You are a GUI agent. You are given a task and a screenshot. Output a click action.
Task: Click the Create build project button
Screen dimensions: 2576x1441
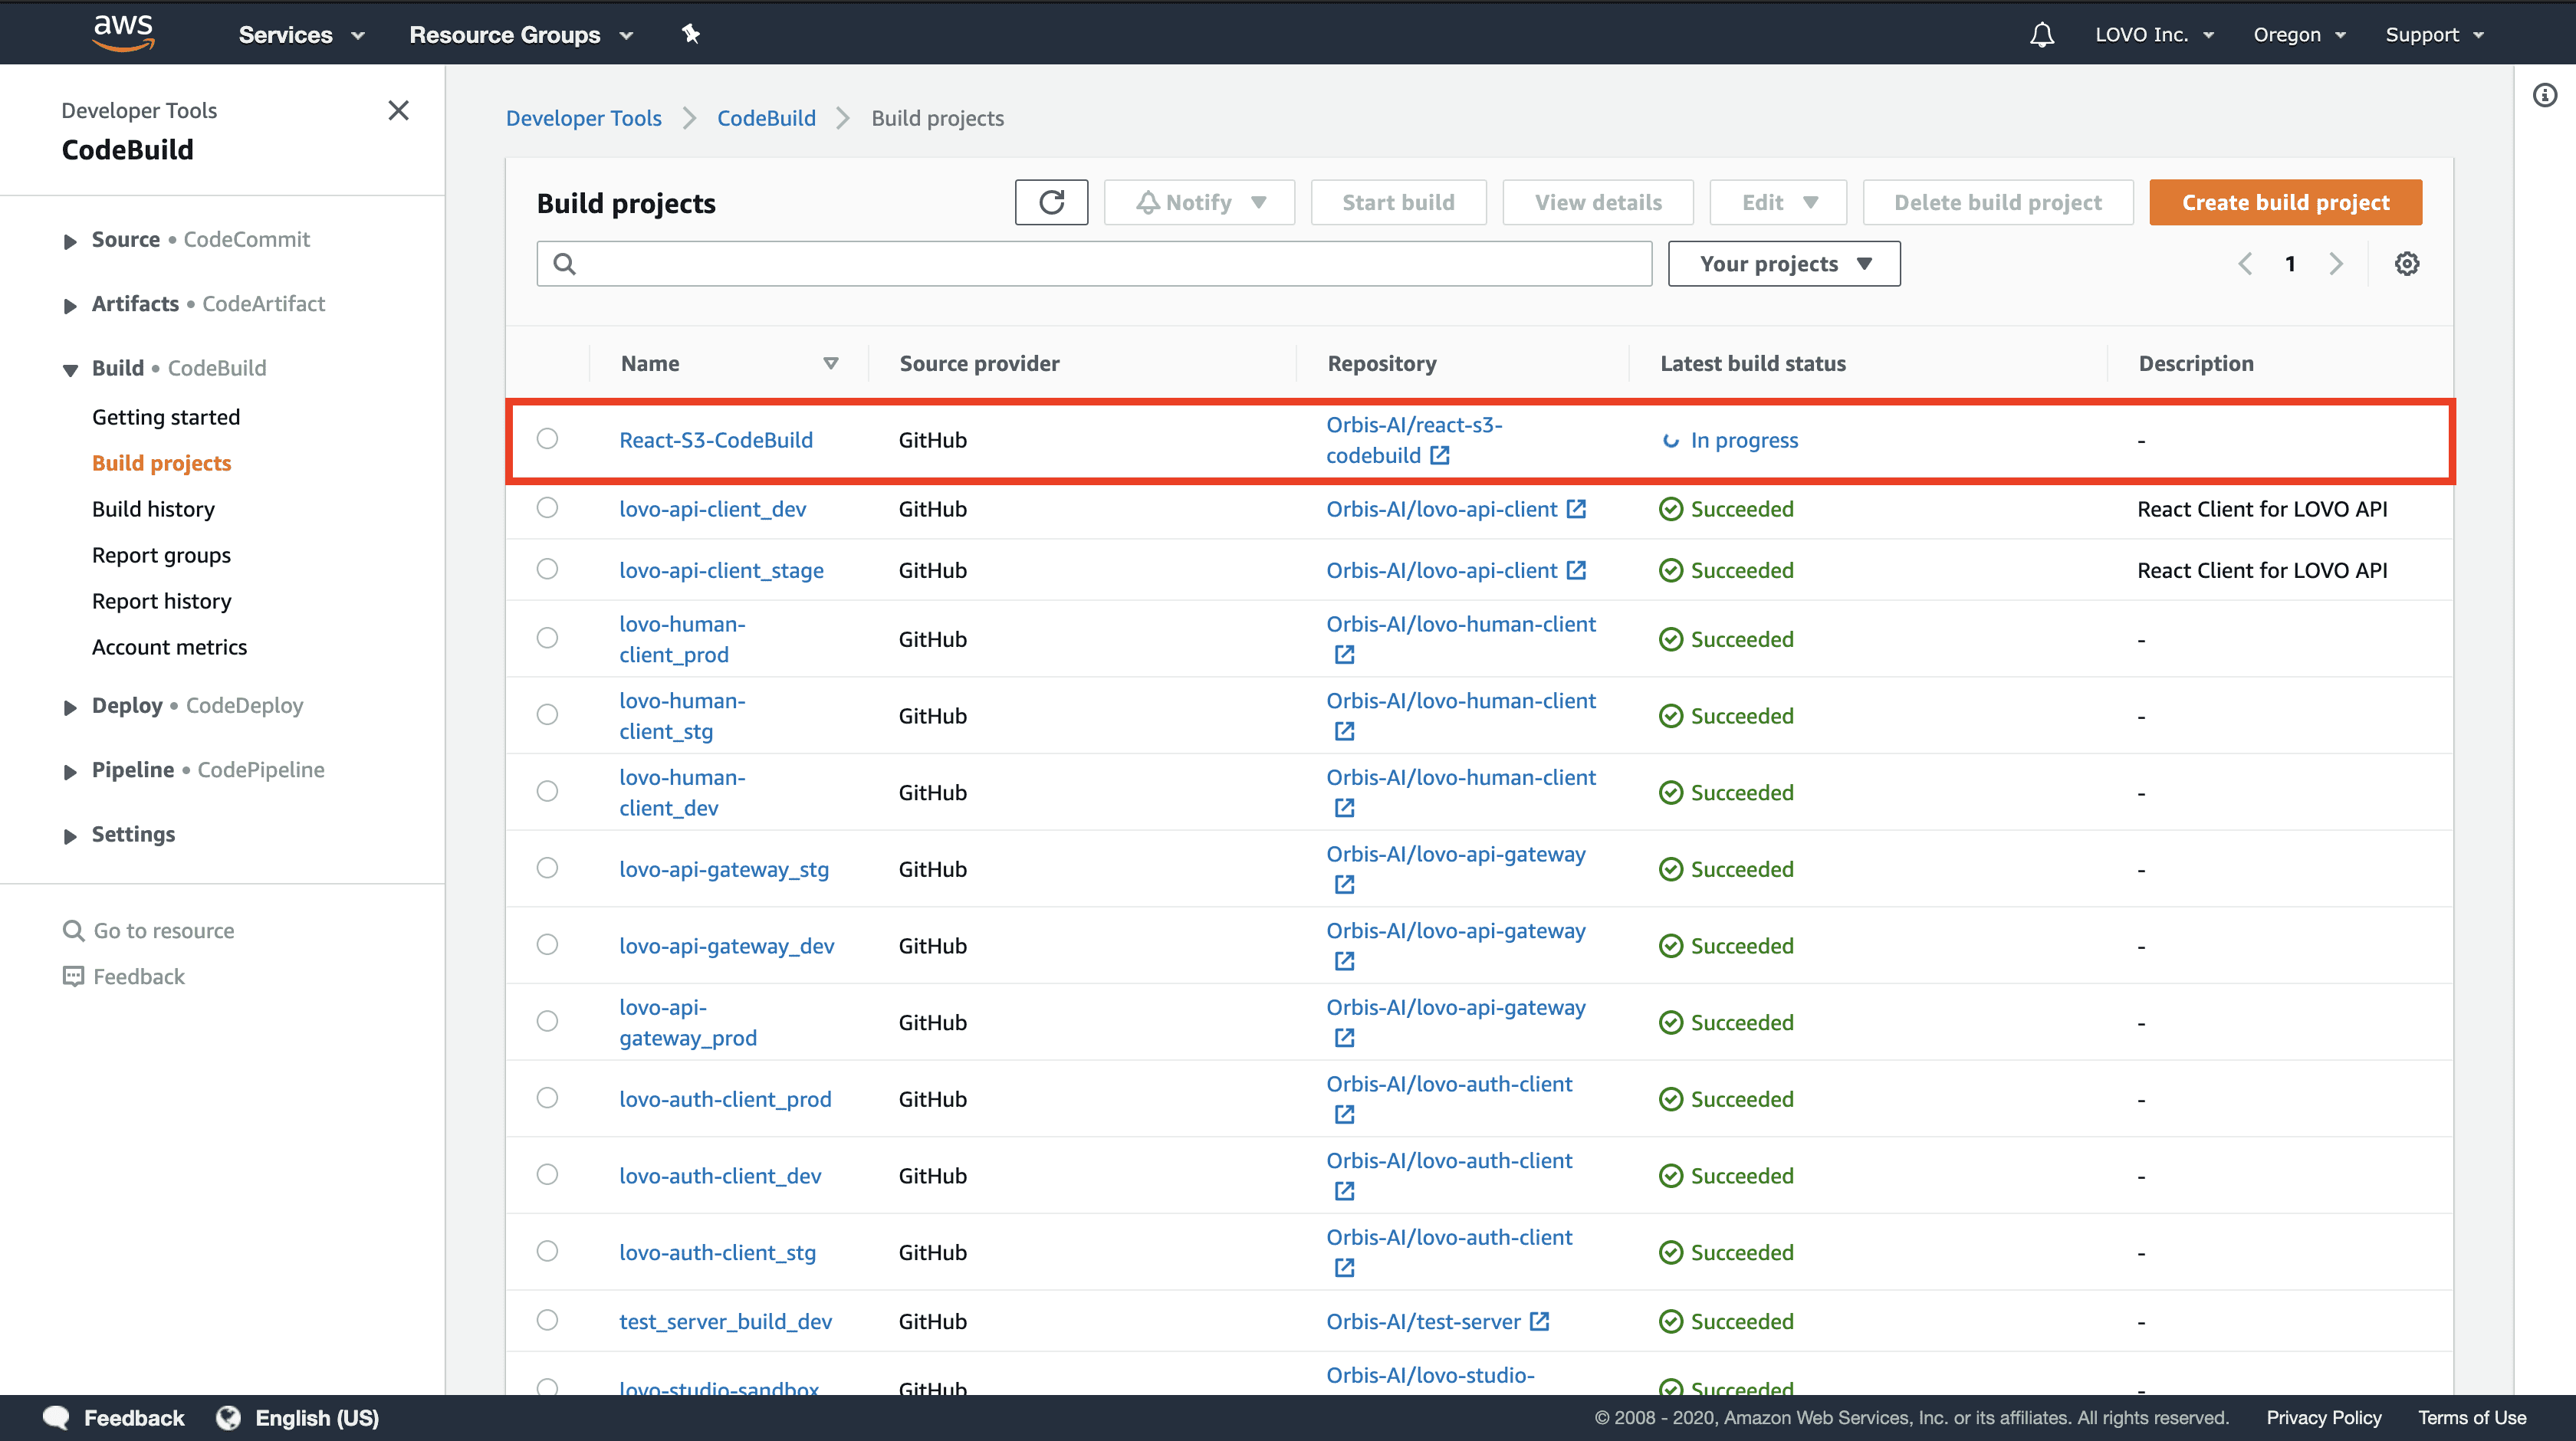[x=2285, y=202]
